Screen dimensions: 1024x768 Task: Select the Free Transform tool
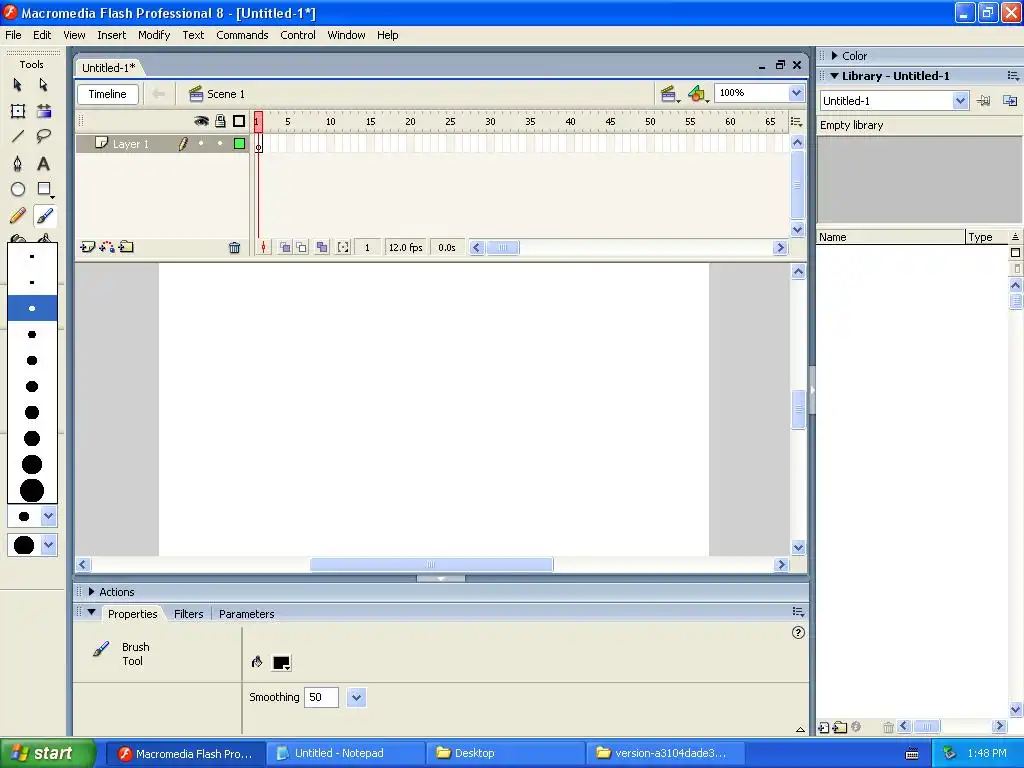[18, 111]
